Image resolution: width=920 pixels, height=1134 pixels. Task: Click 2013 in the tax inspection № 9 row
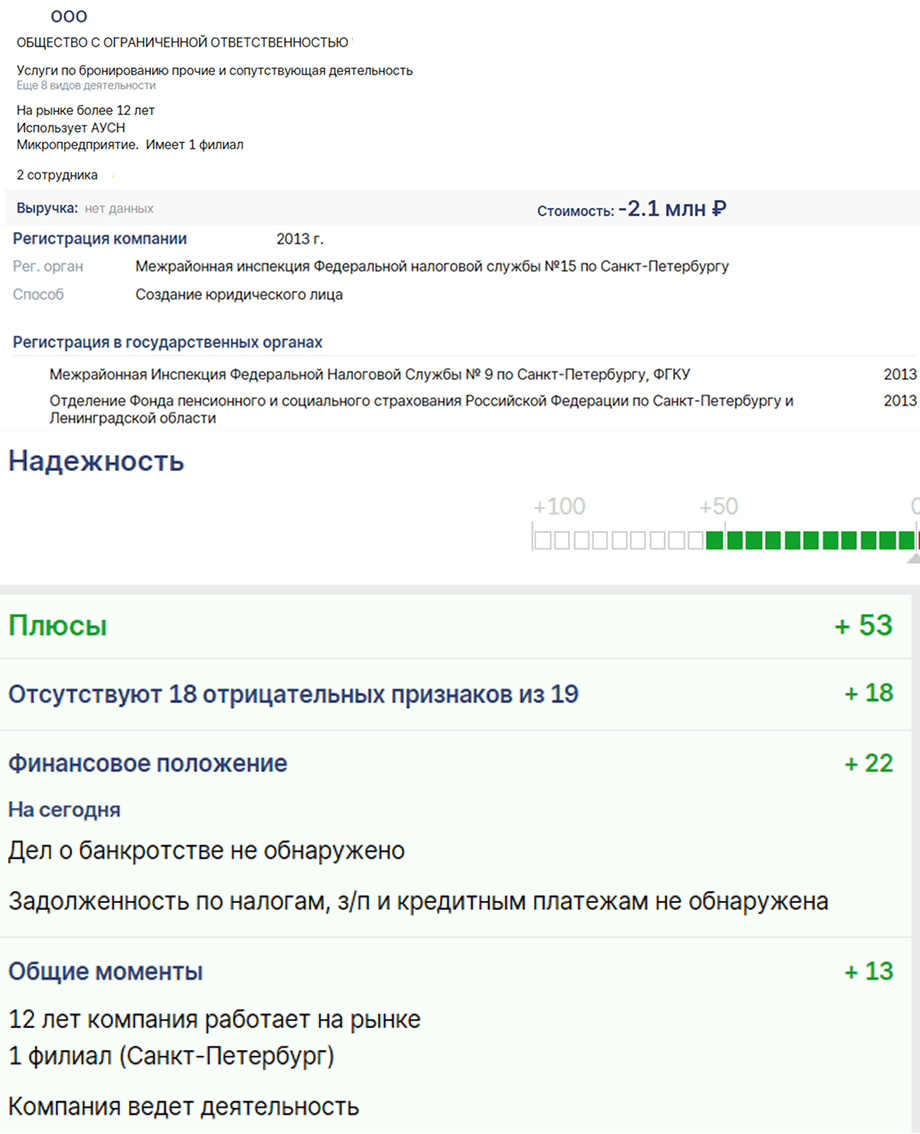tap(900, 375)
